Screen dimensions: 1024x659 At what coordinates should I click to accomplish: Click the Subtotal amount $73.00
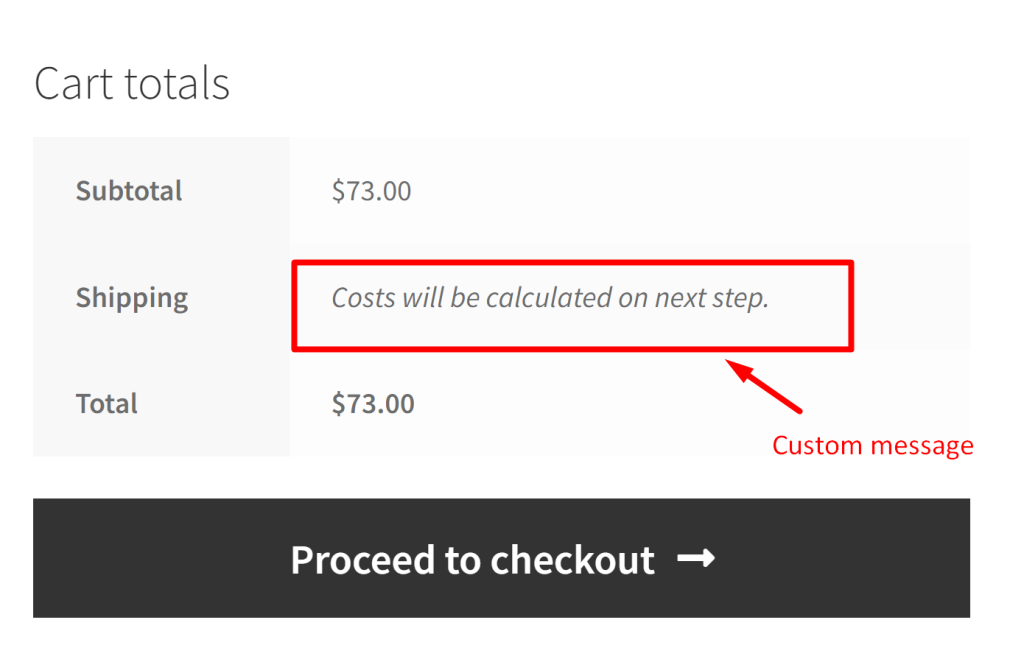[x=371, y=190]
